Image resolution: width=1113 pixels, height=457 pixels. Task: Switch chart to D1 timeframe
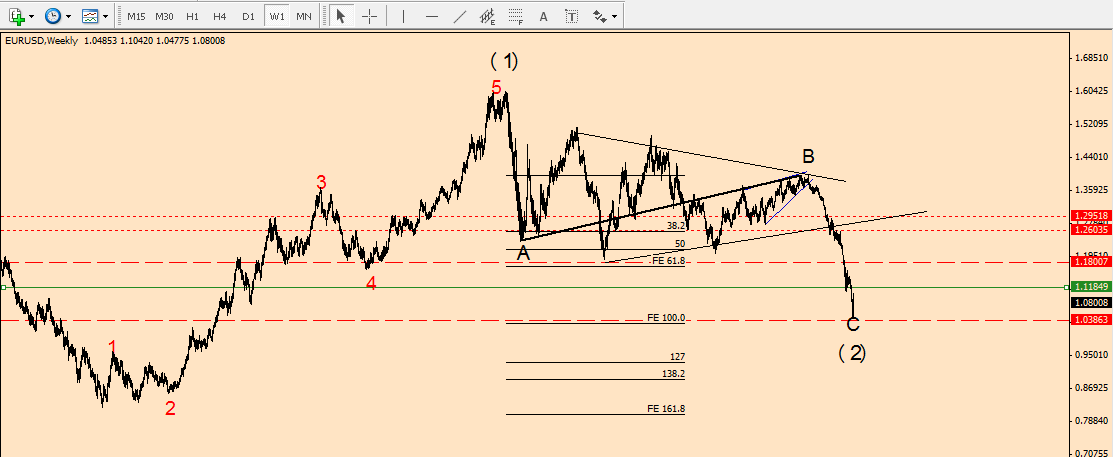point(248,16)
